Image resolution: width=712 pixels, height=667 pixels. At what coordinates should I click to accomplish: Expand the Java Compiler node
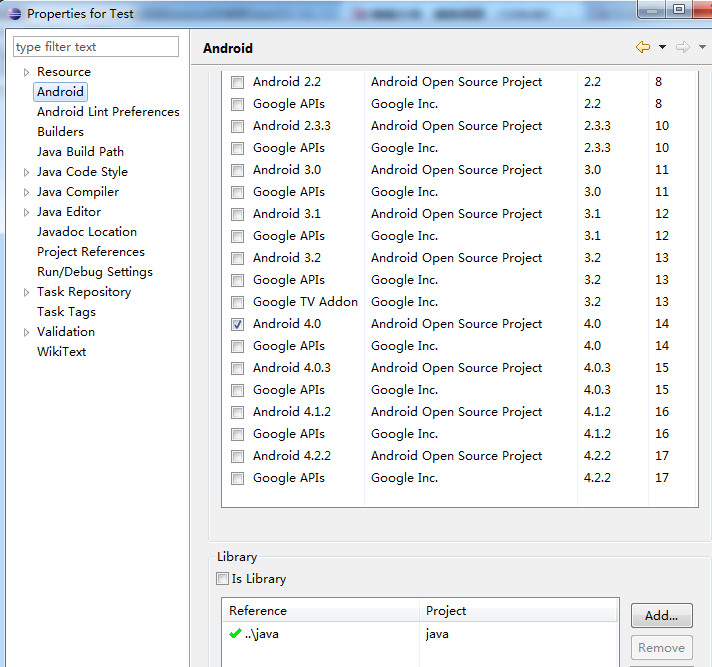coord(26,192)
